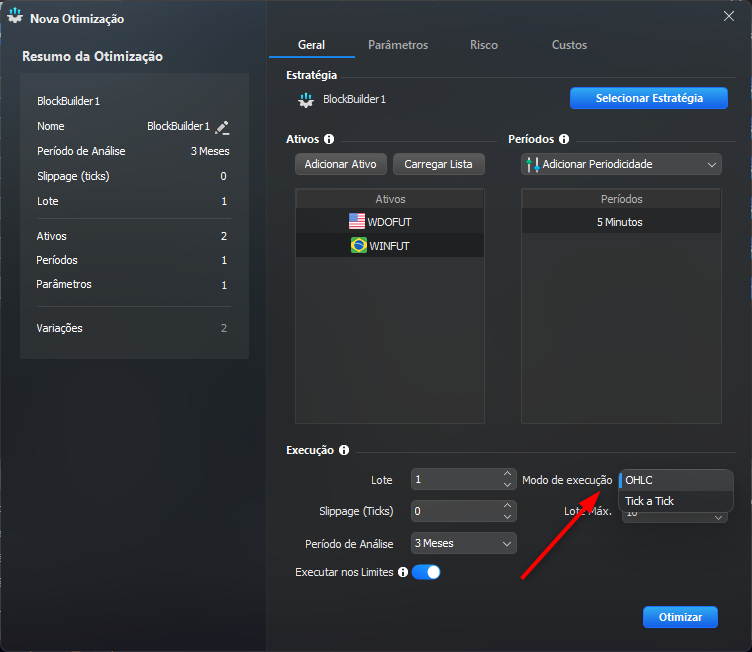Switch to the Parâmetros tab

point(398,45)
